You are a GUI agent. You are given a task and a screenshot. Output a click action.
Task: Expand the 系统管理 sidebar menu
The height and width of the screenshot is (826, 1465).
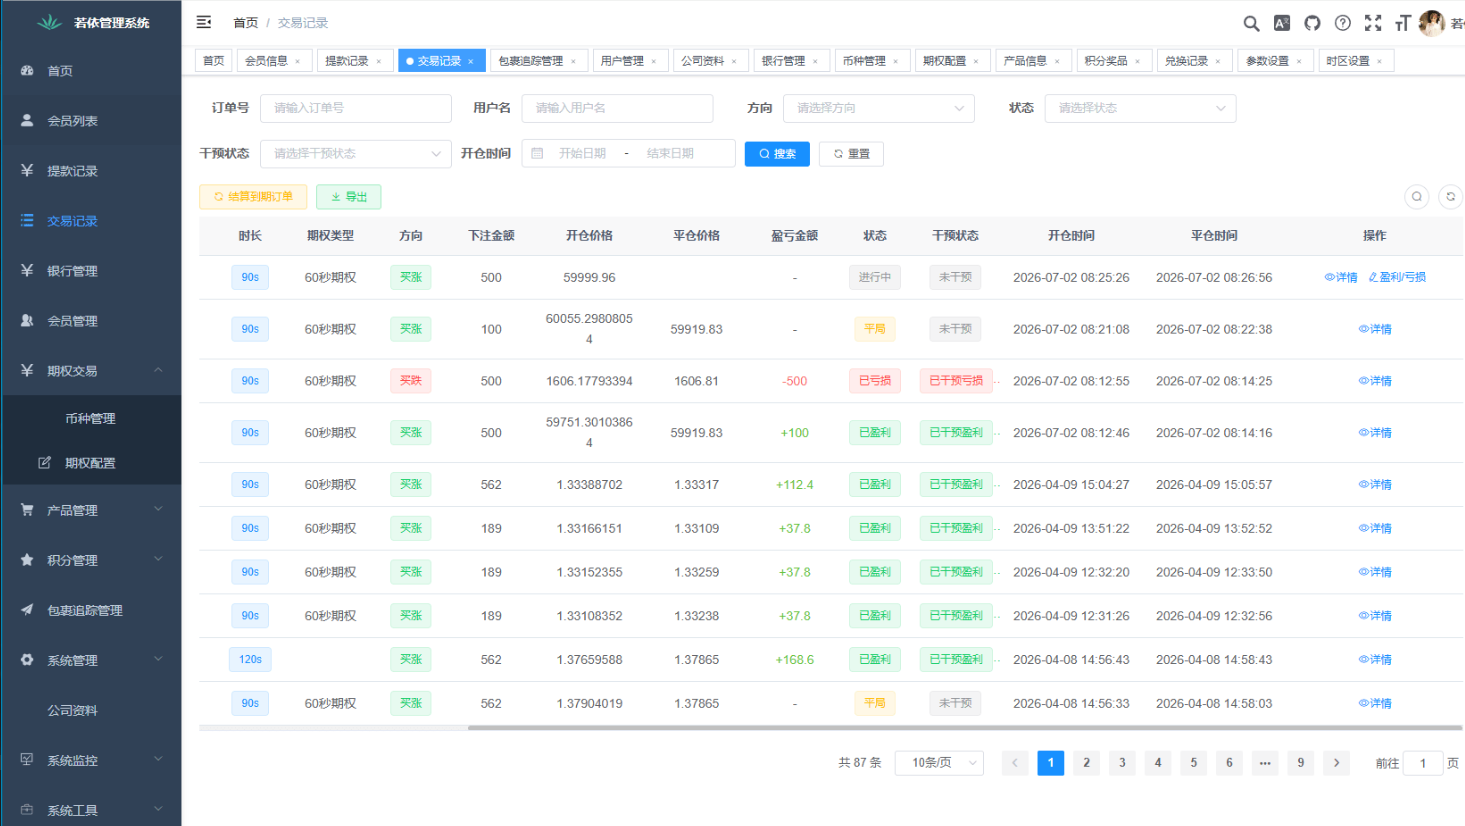(x=91, y=660)
